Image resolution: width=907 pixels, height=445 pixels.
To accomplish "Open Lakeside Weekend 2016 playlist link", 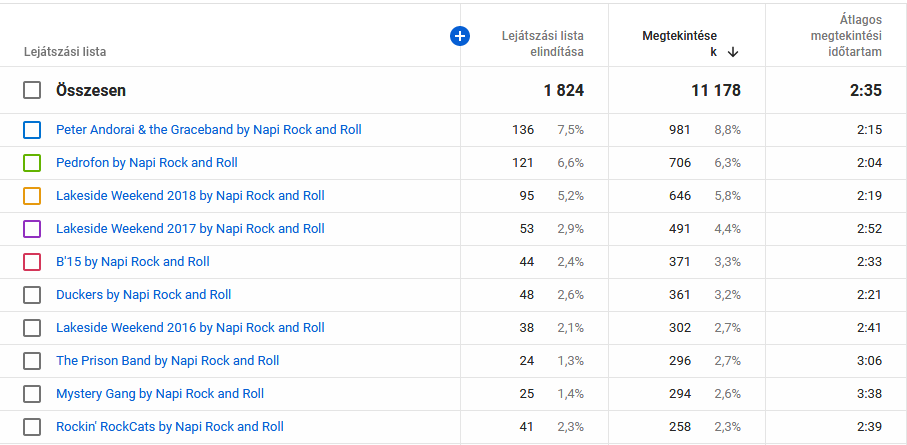I will tap(190, 328).
